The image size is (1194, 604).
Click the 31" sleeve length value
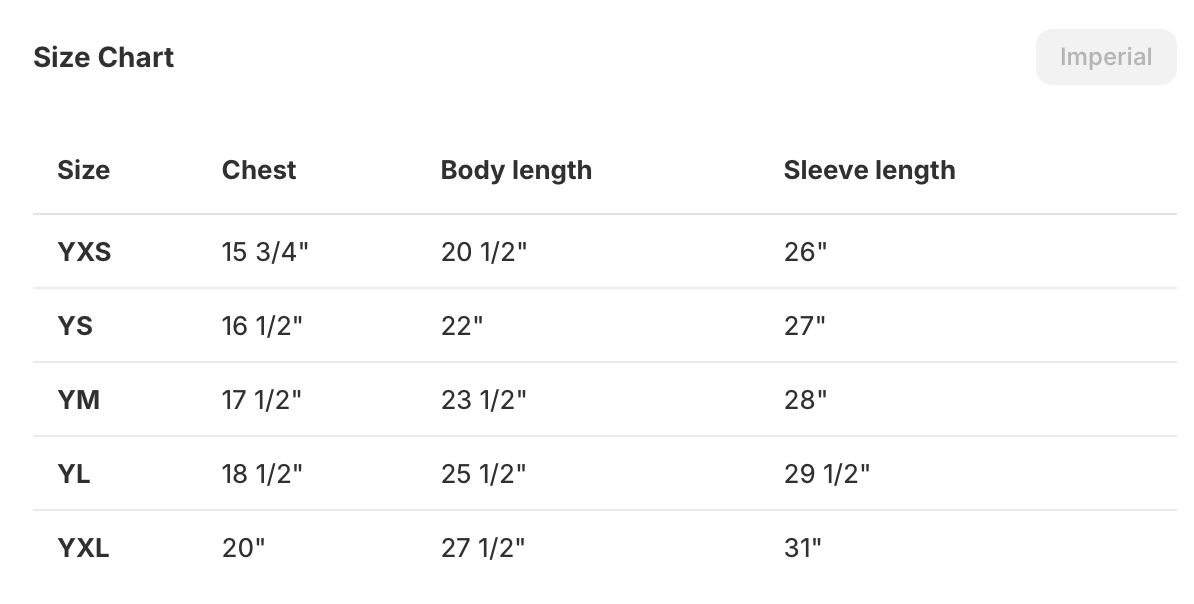pos(802,548)
